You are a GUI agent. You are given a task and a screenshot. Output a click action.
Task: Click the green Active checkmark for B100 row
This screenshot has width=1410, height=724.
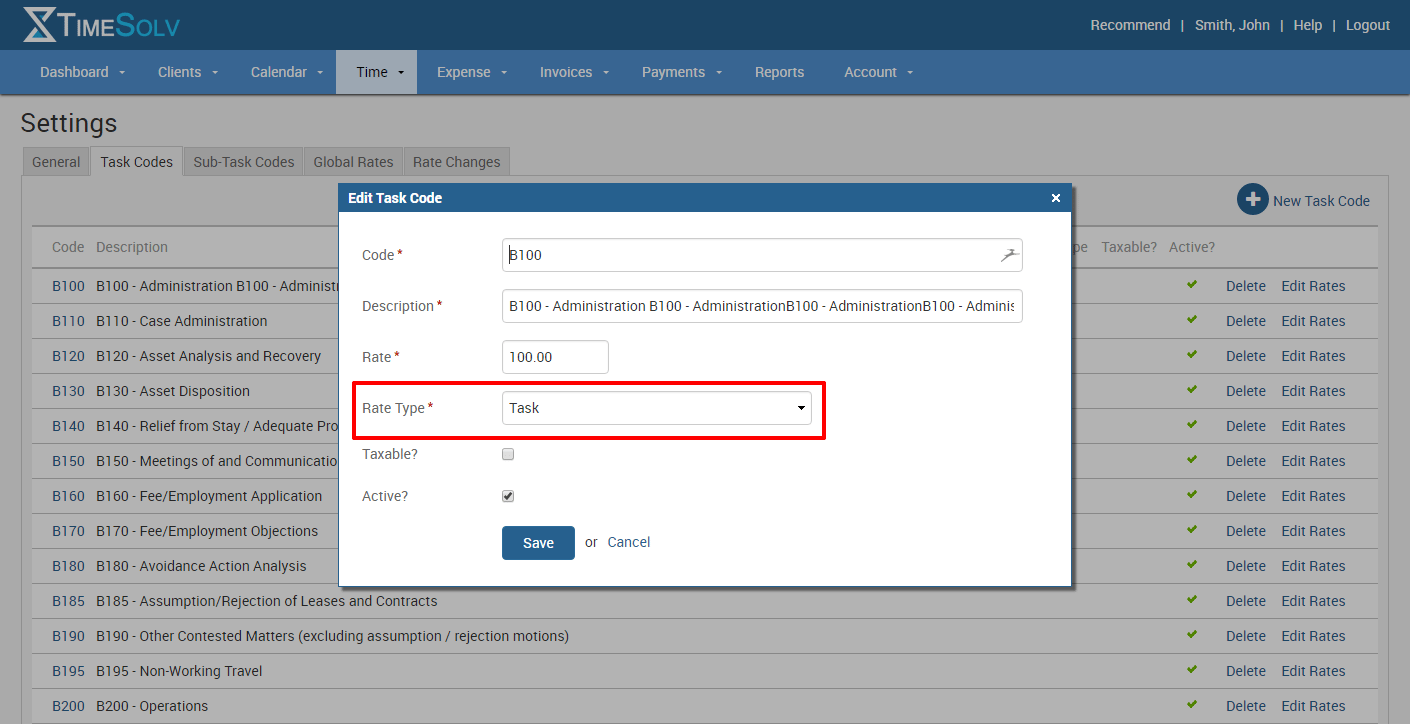click(x=1191, y=285)
